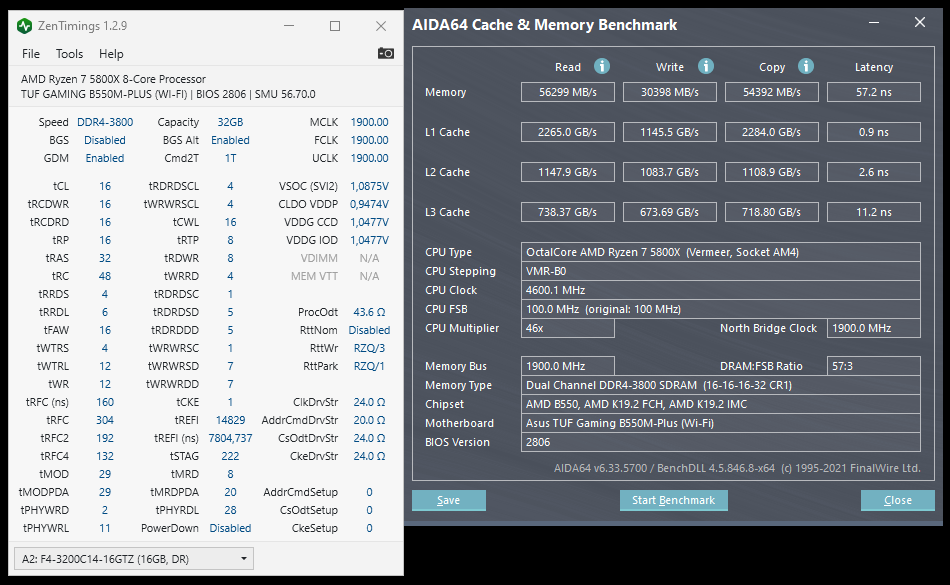Click the RttNom Disabled value

[370, 330]
